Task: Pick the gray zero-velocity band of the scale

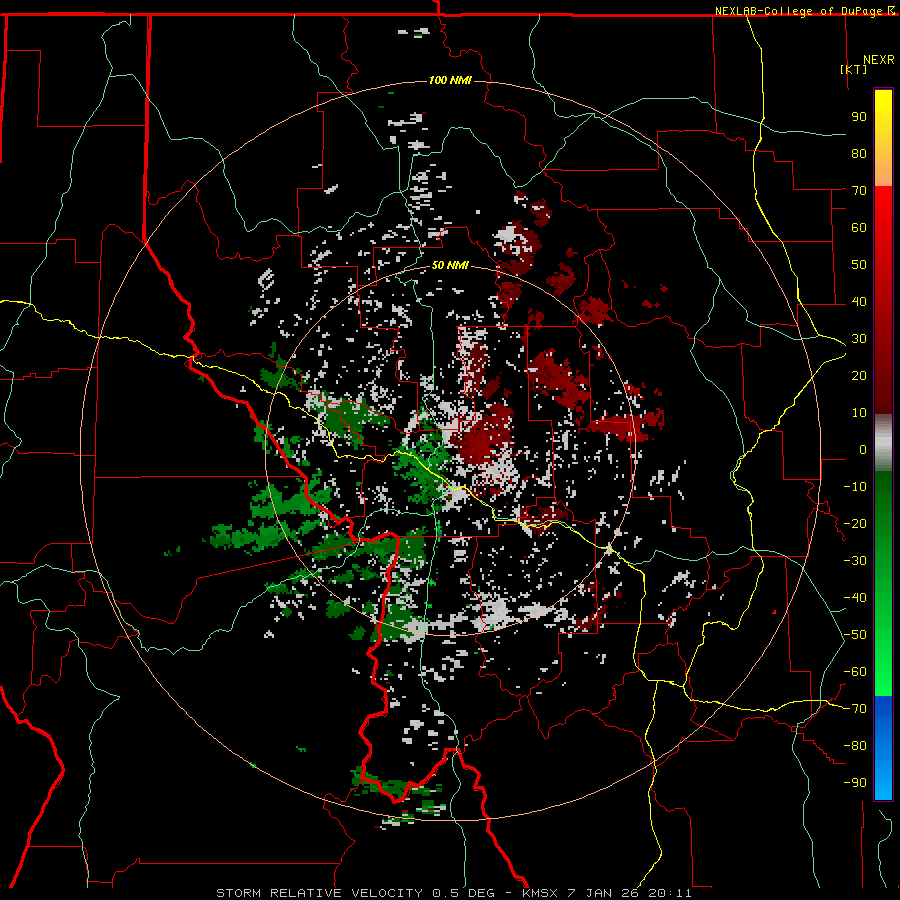Action: click(x=883, y=442)
